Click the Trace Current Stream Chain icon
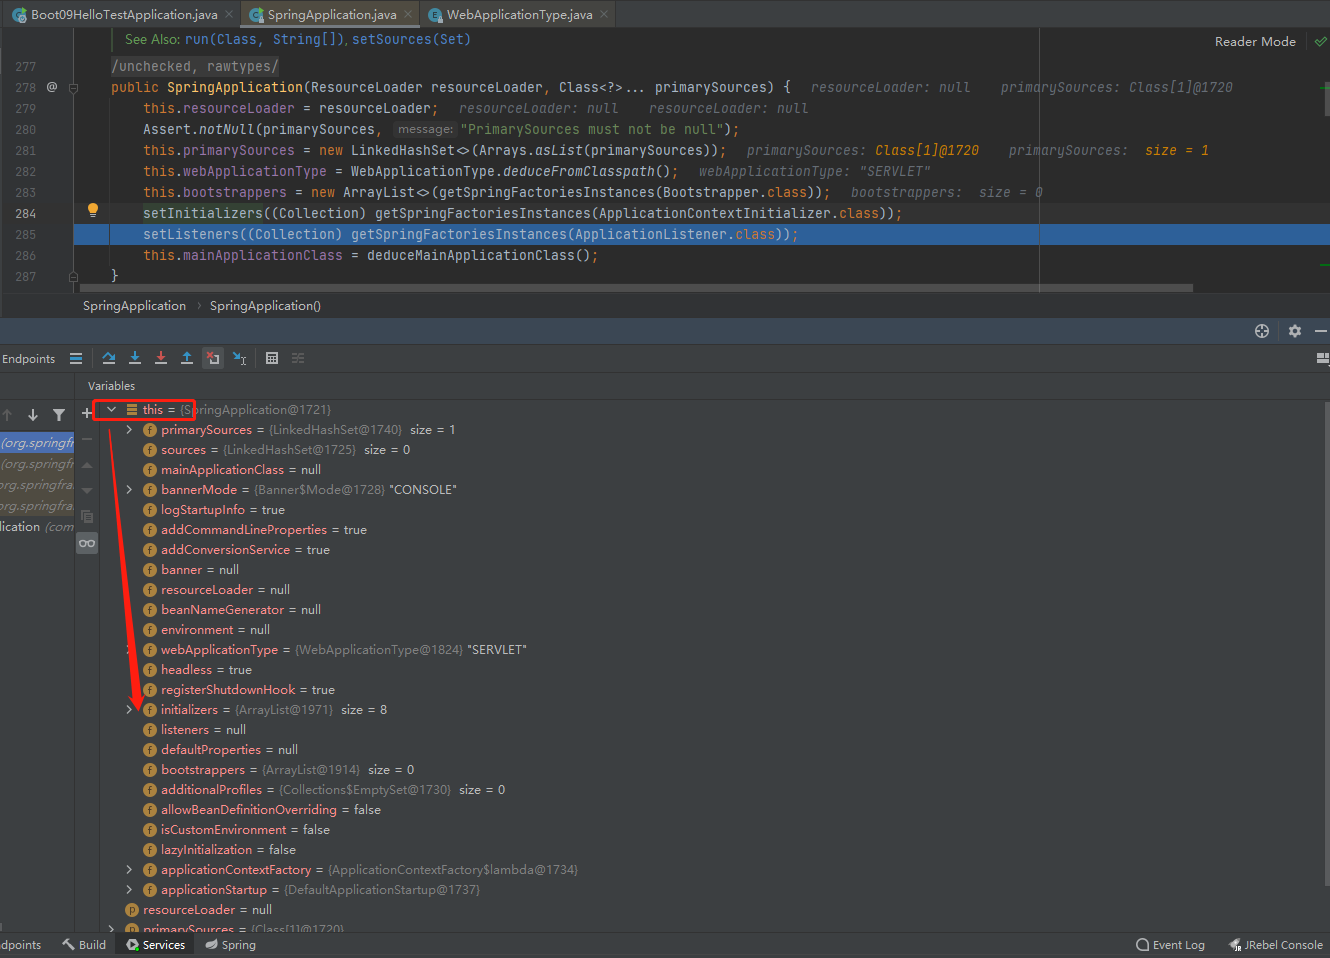 (298, 358)
